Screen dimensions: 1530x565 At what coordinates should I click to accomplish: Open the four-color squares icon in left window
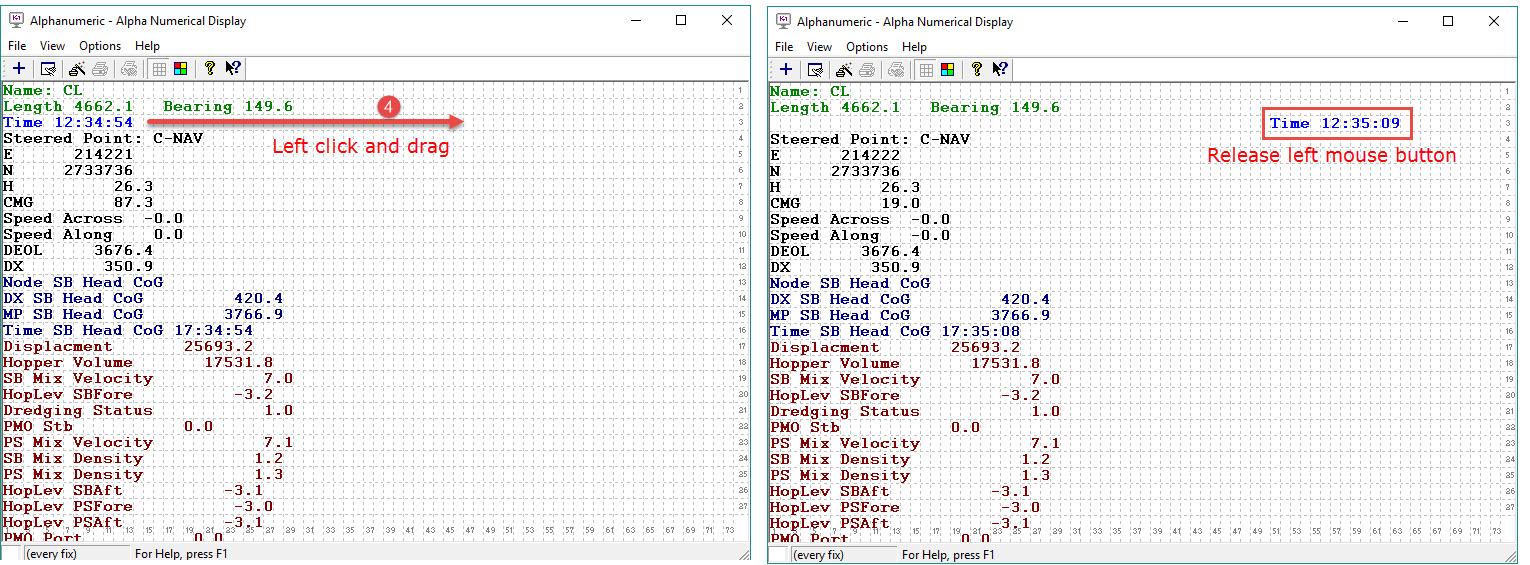coord(181,69)
